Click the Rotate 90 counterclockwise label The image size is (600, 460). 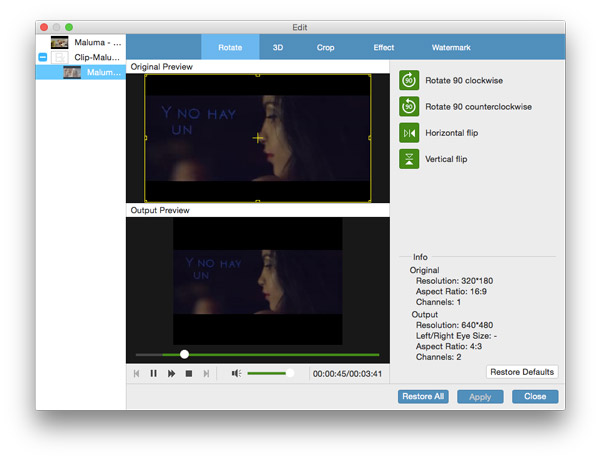pos(478,106)
